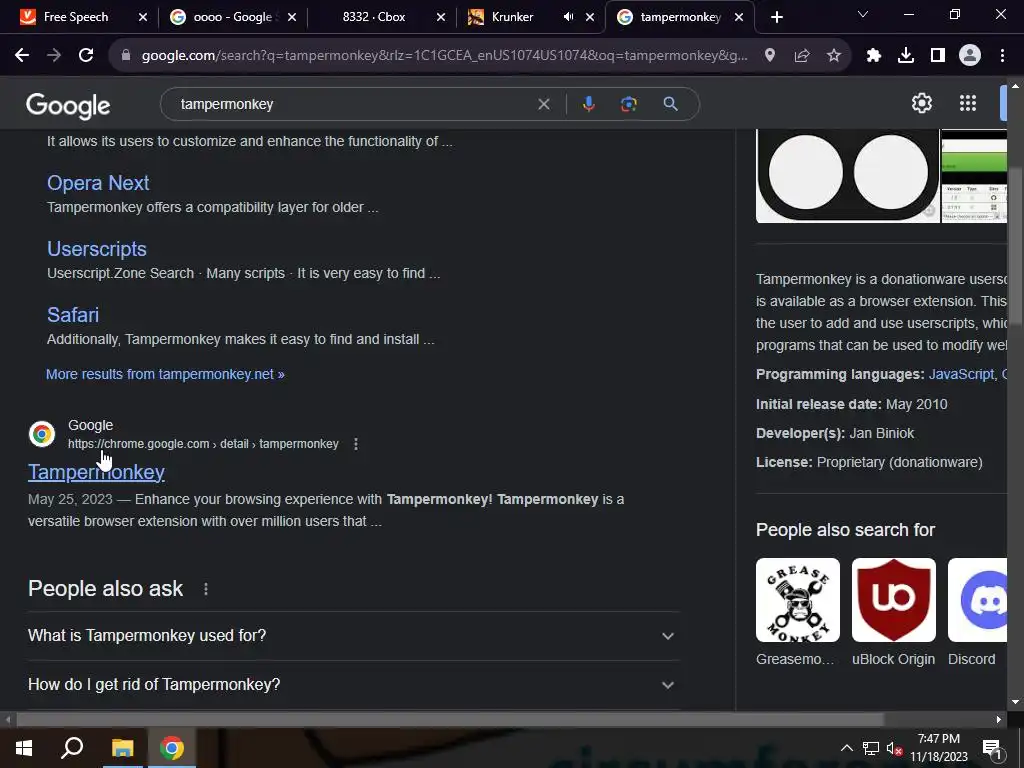Open a new tab with plus button
The width and height of the screenshot is (1024, 768).
(776, 17)
